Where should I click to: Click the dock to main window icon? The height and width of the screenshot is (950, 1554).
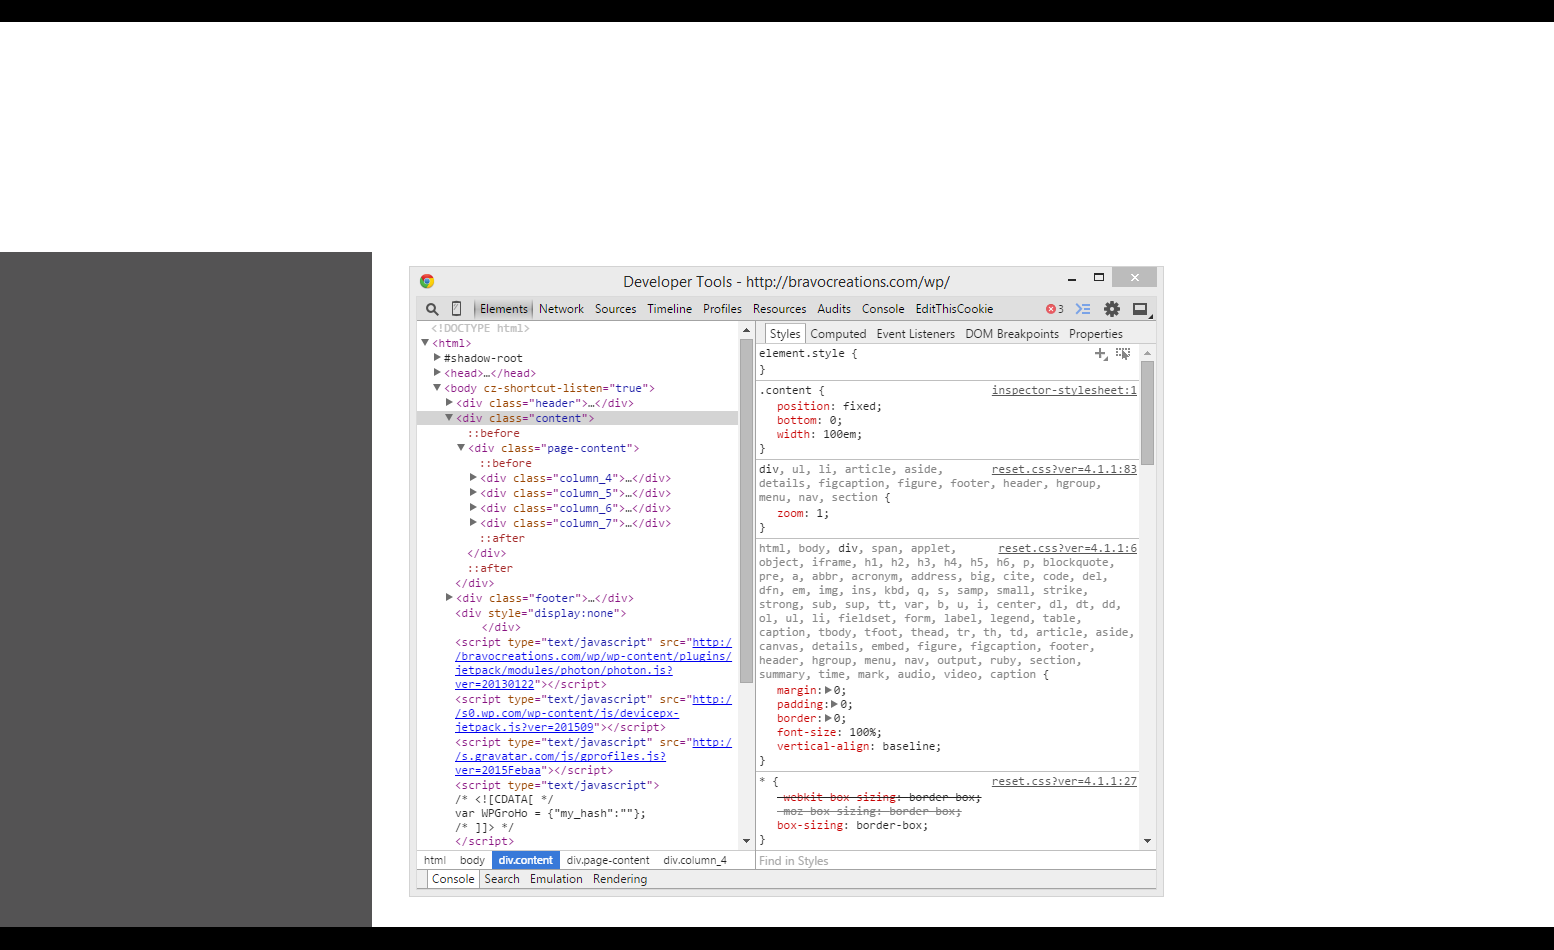click(x=1140, y=309)
